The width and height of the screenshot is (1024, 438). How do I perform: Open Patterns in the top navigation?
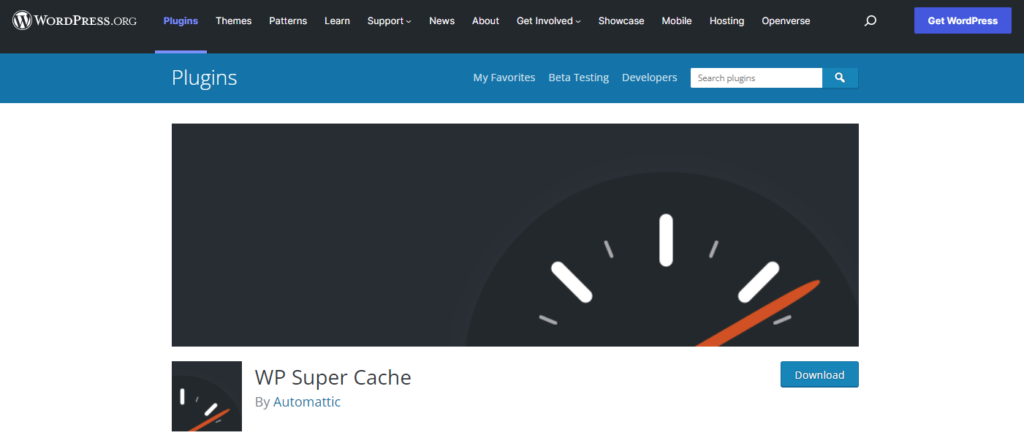point(288,21)
